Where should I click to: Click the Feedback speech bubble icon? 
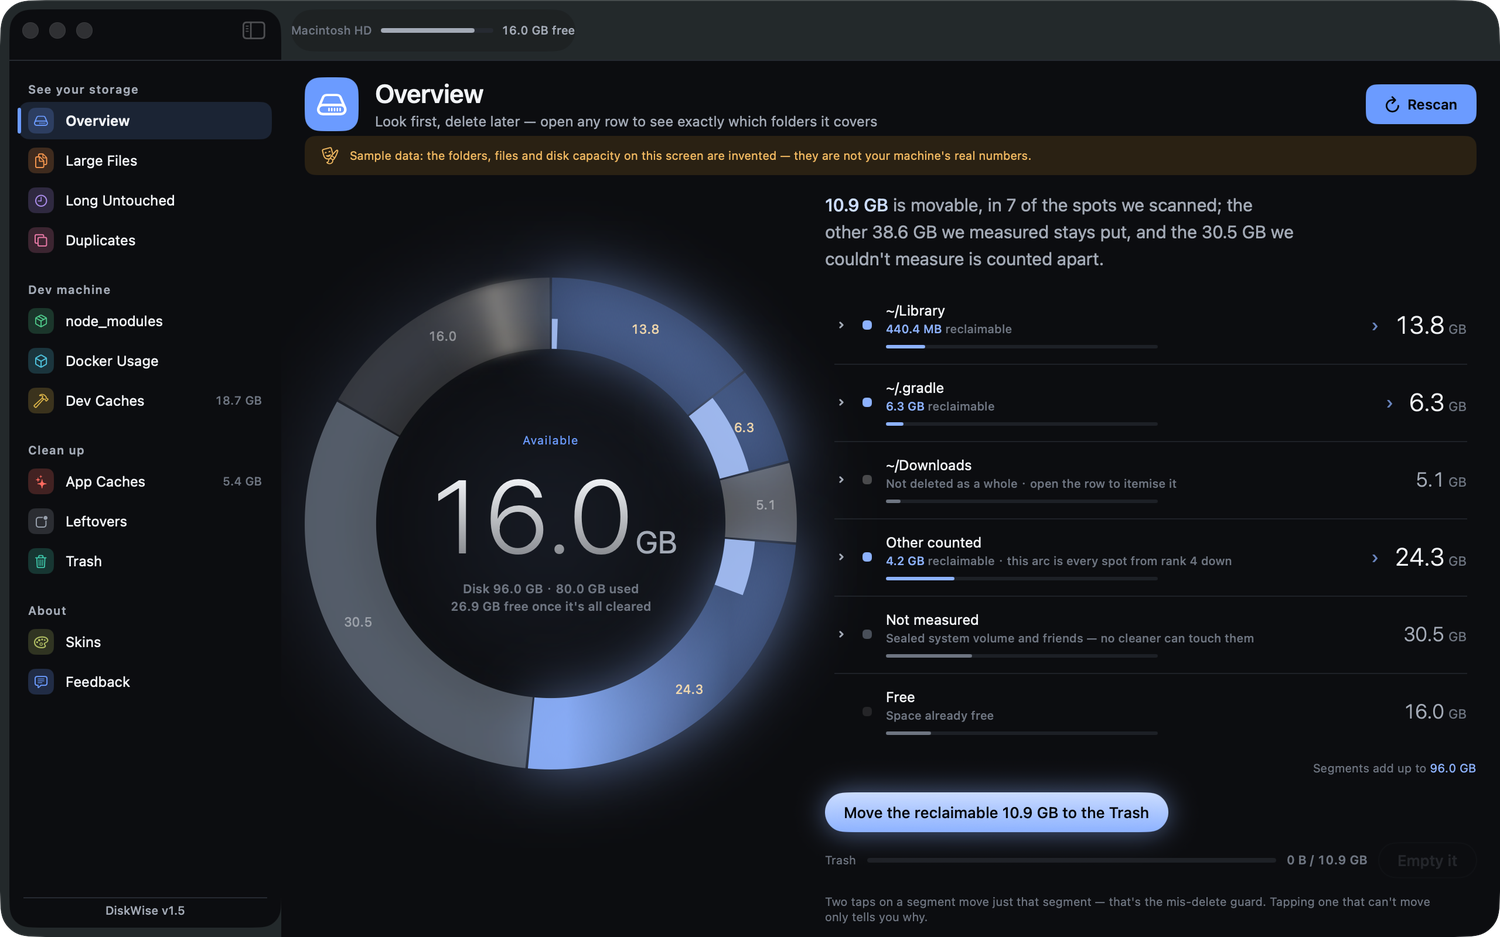(x=41, y=682)
